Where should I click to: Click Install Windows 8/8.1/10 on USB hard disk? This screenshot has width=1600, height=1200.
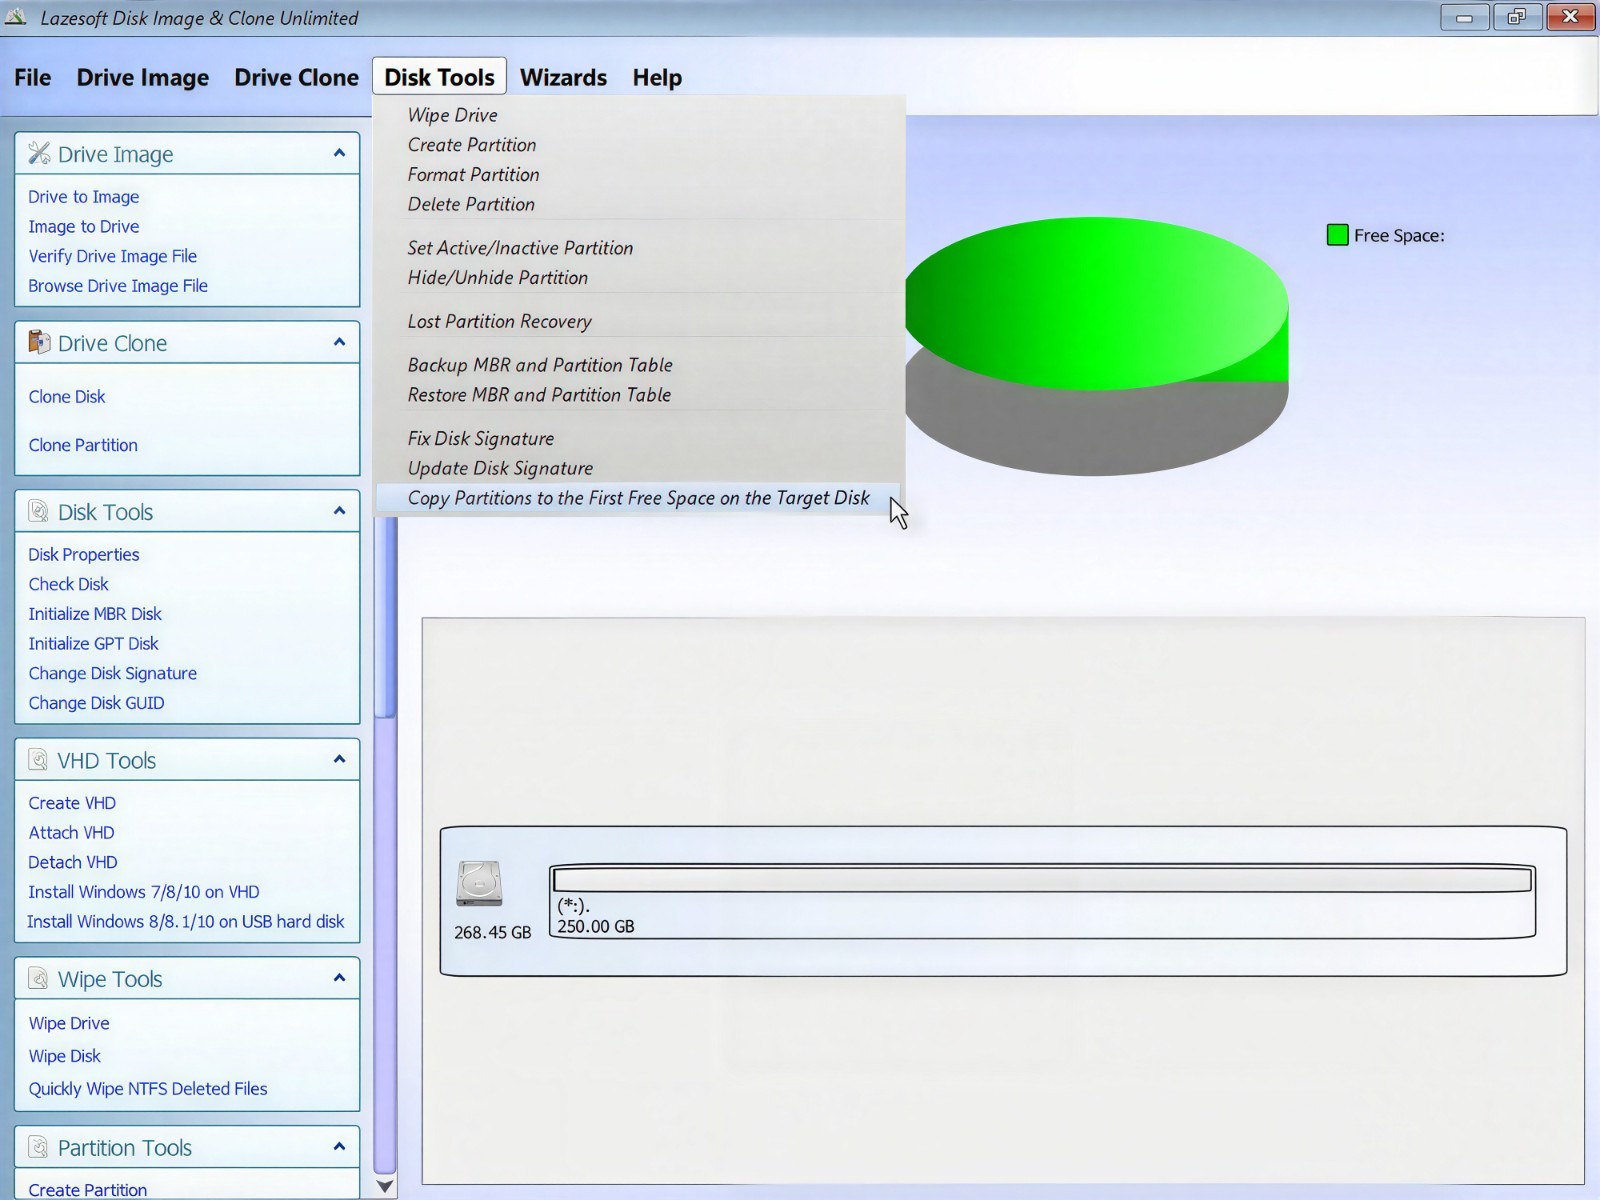tap(186, 922)
